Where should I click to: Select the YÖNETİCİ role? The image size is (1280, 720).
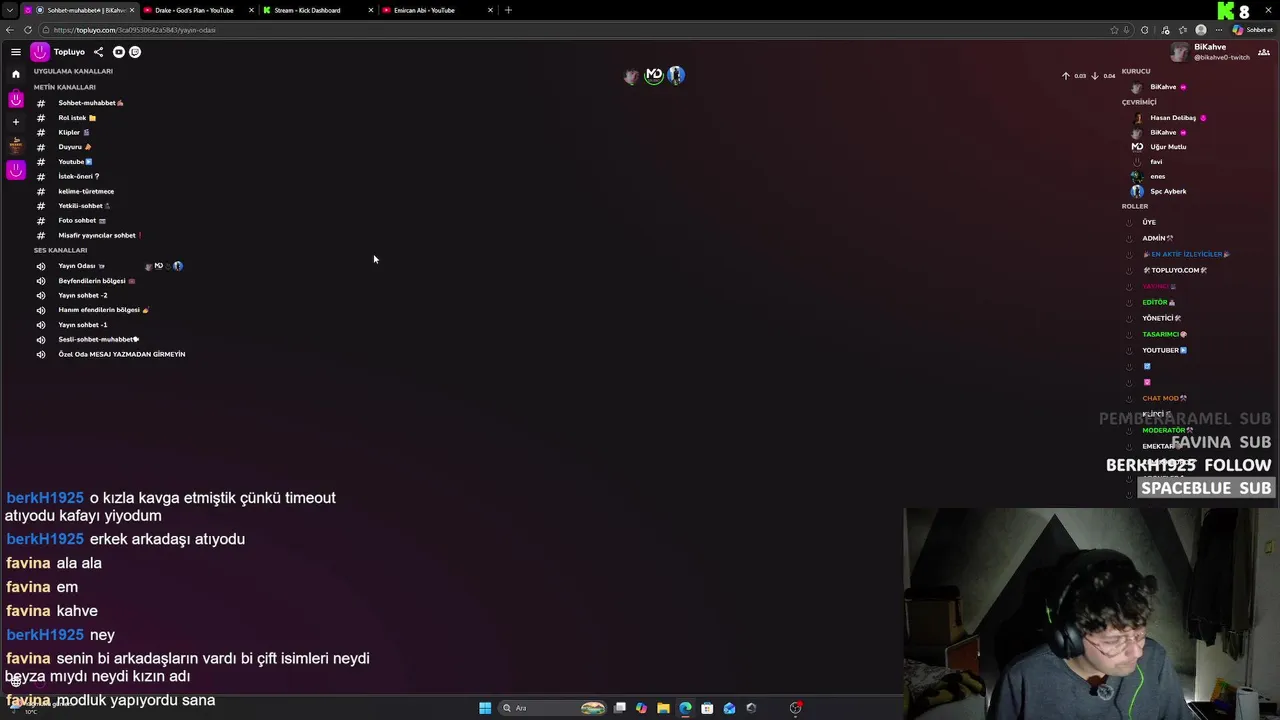(x=1162, y=318)
